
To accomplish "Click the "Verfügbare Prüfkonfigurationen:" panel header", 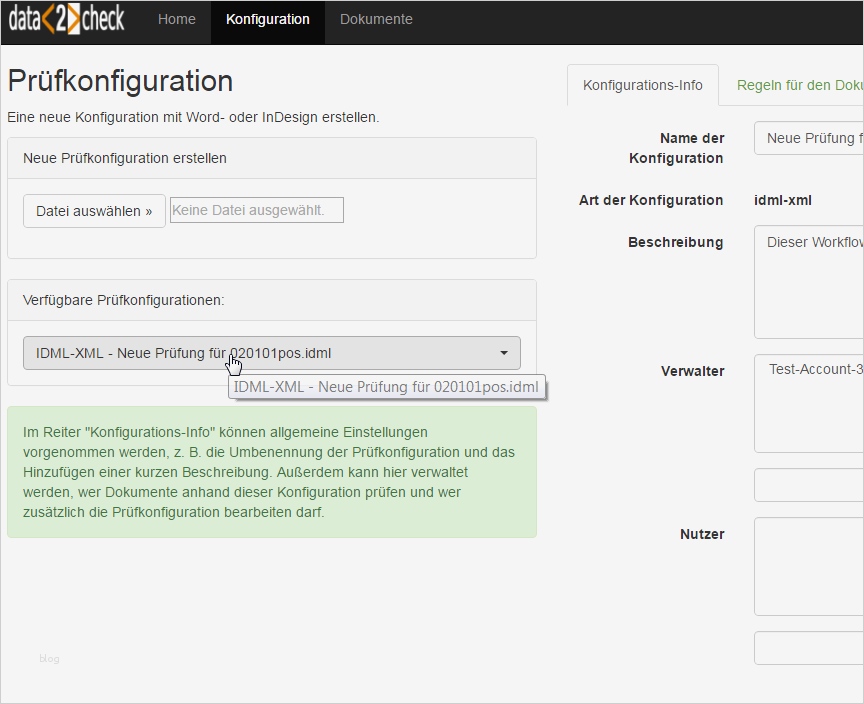I will pyautogui.click(x=272, y=300).
